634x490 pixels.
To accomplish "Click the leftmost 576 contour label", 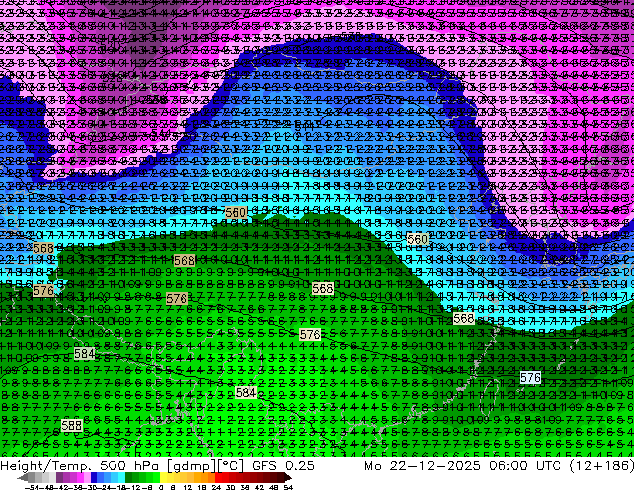I will click(43, 290).
